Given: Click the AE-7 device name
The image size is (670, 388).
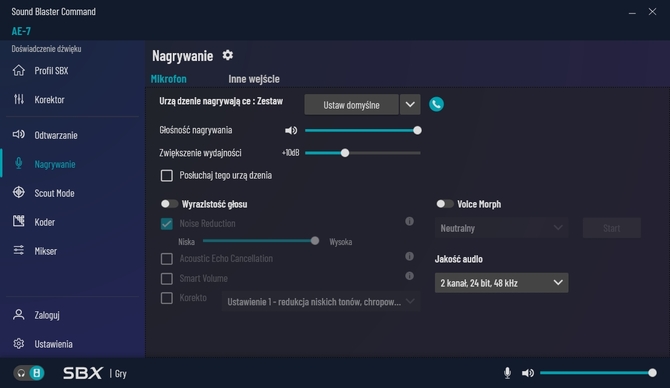Looking at the screenshot, I should click(x=21, y=31).
